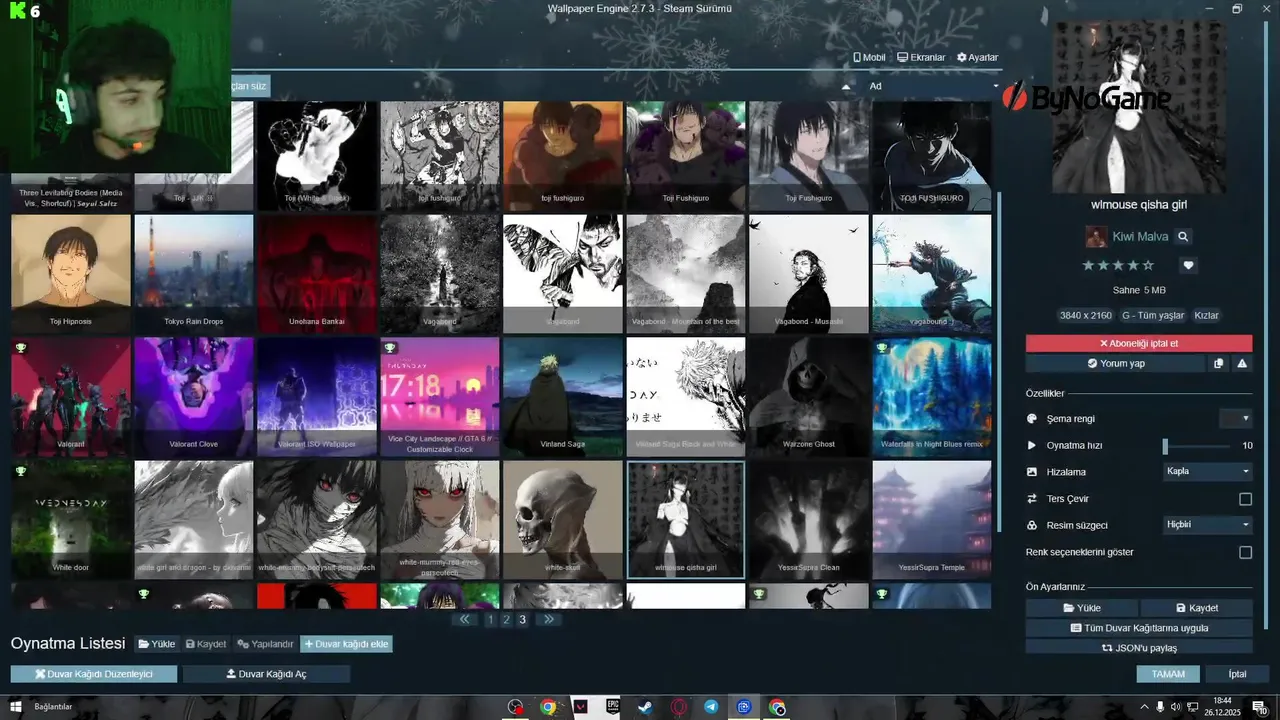Confirm with the TAMAM button
Viewport: 1280px width, 720px height.
pos(1168,674)
